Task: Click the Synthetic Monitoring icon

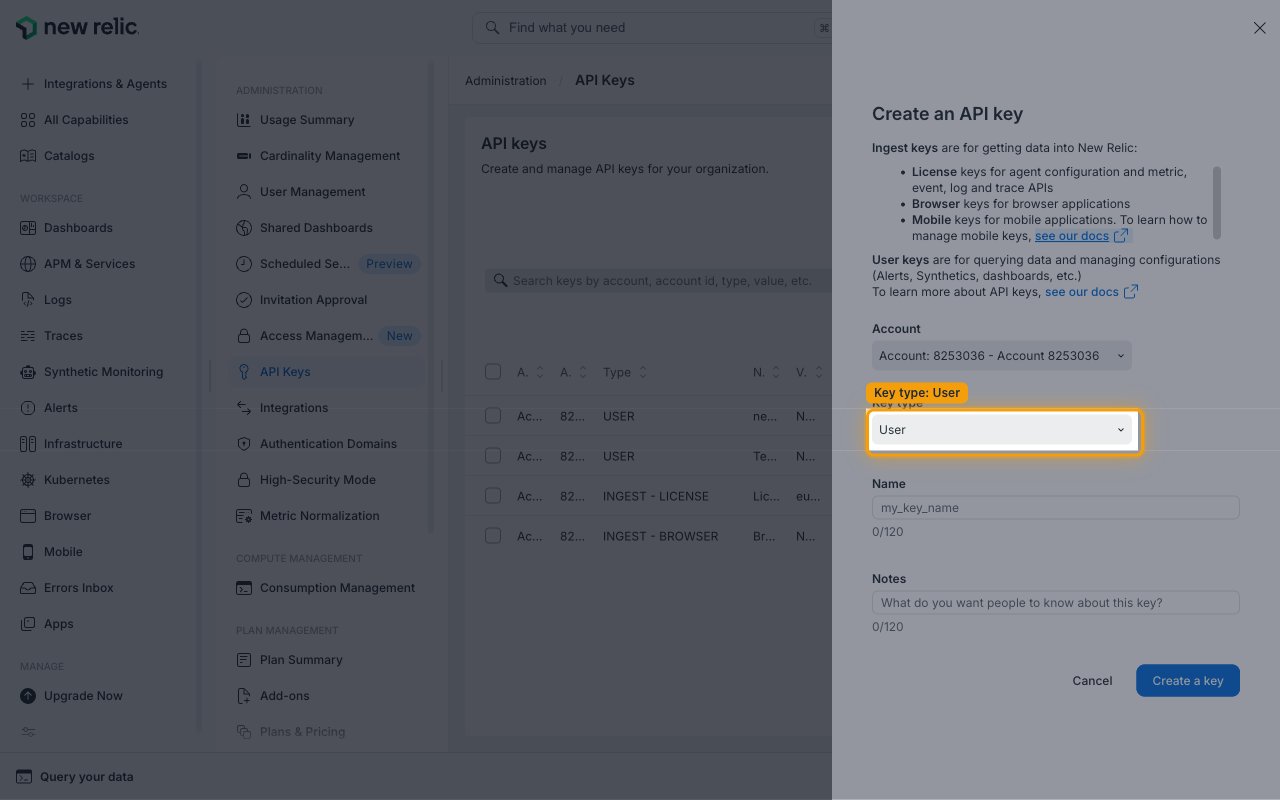Action: (x=28, y=372)
